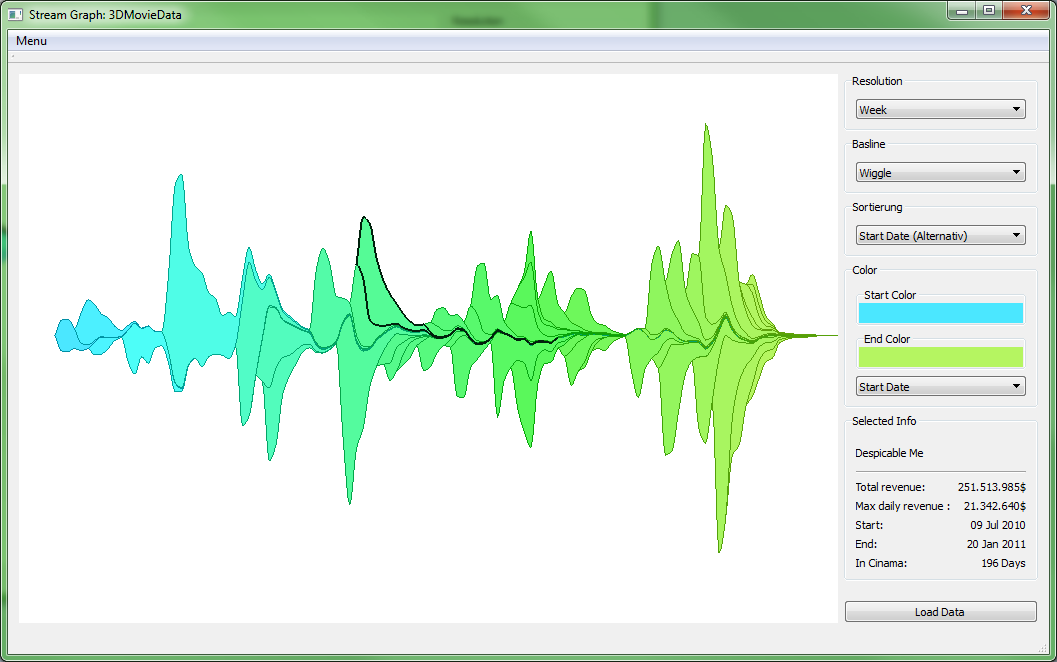Pick the cyan Start Color swatch

(x=940, y=313)
